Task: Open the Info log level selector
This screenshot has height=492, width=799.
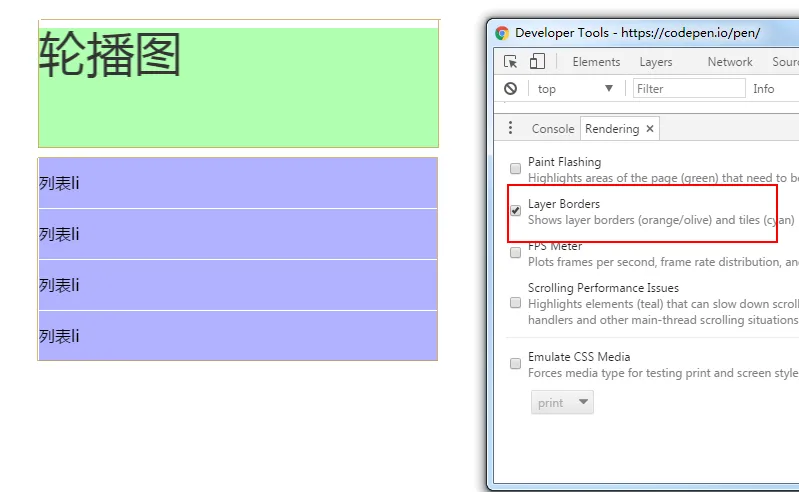Action: (763, 89)
